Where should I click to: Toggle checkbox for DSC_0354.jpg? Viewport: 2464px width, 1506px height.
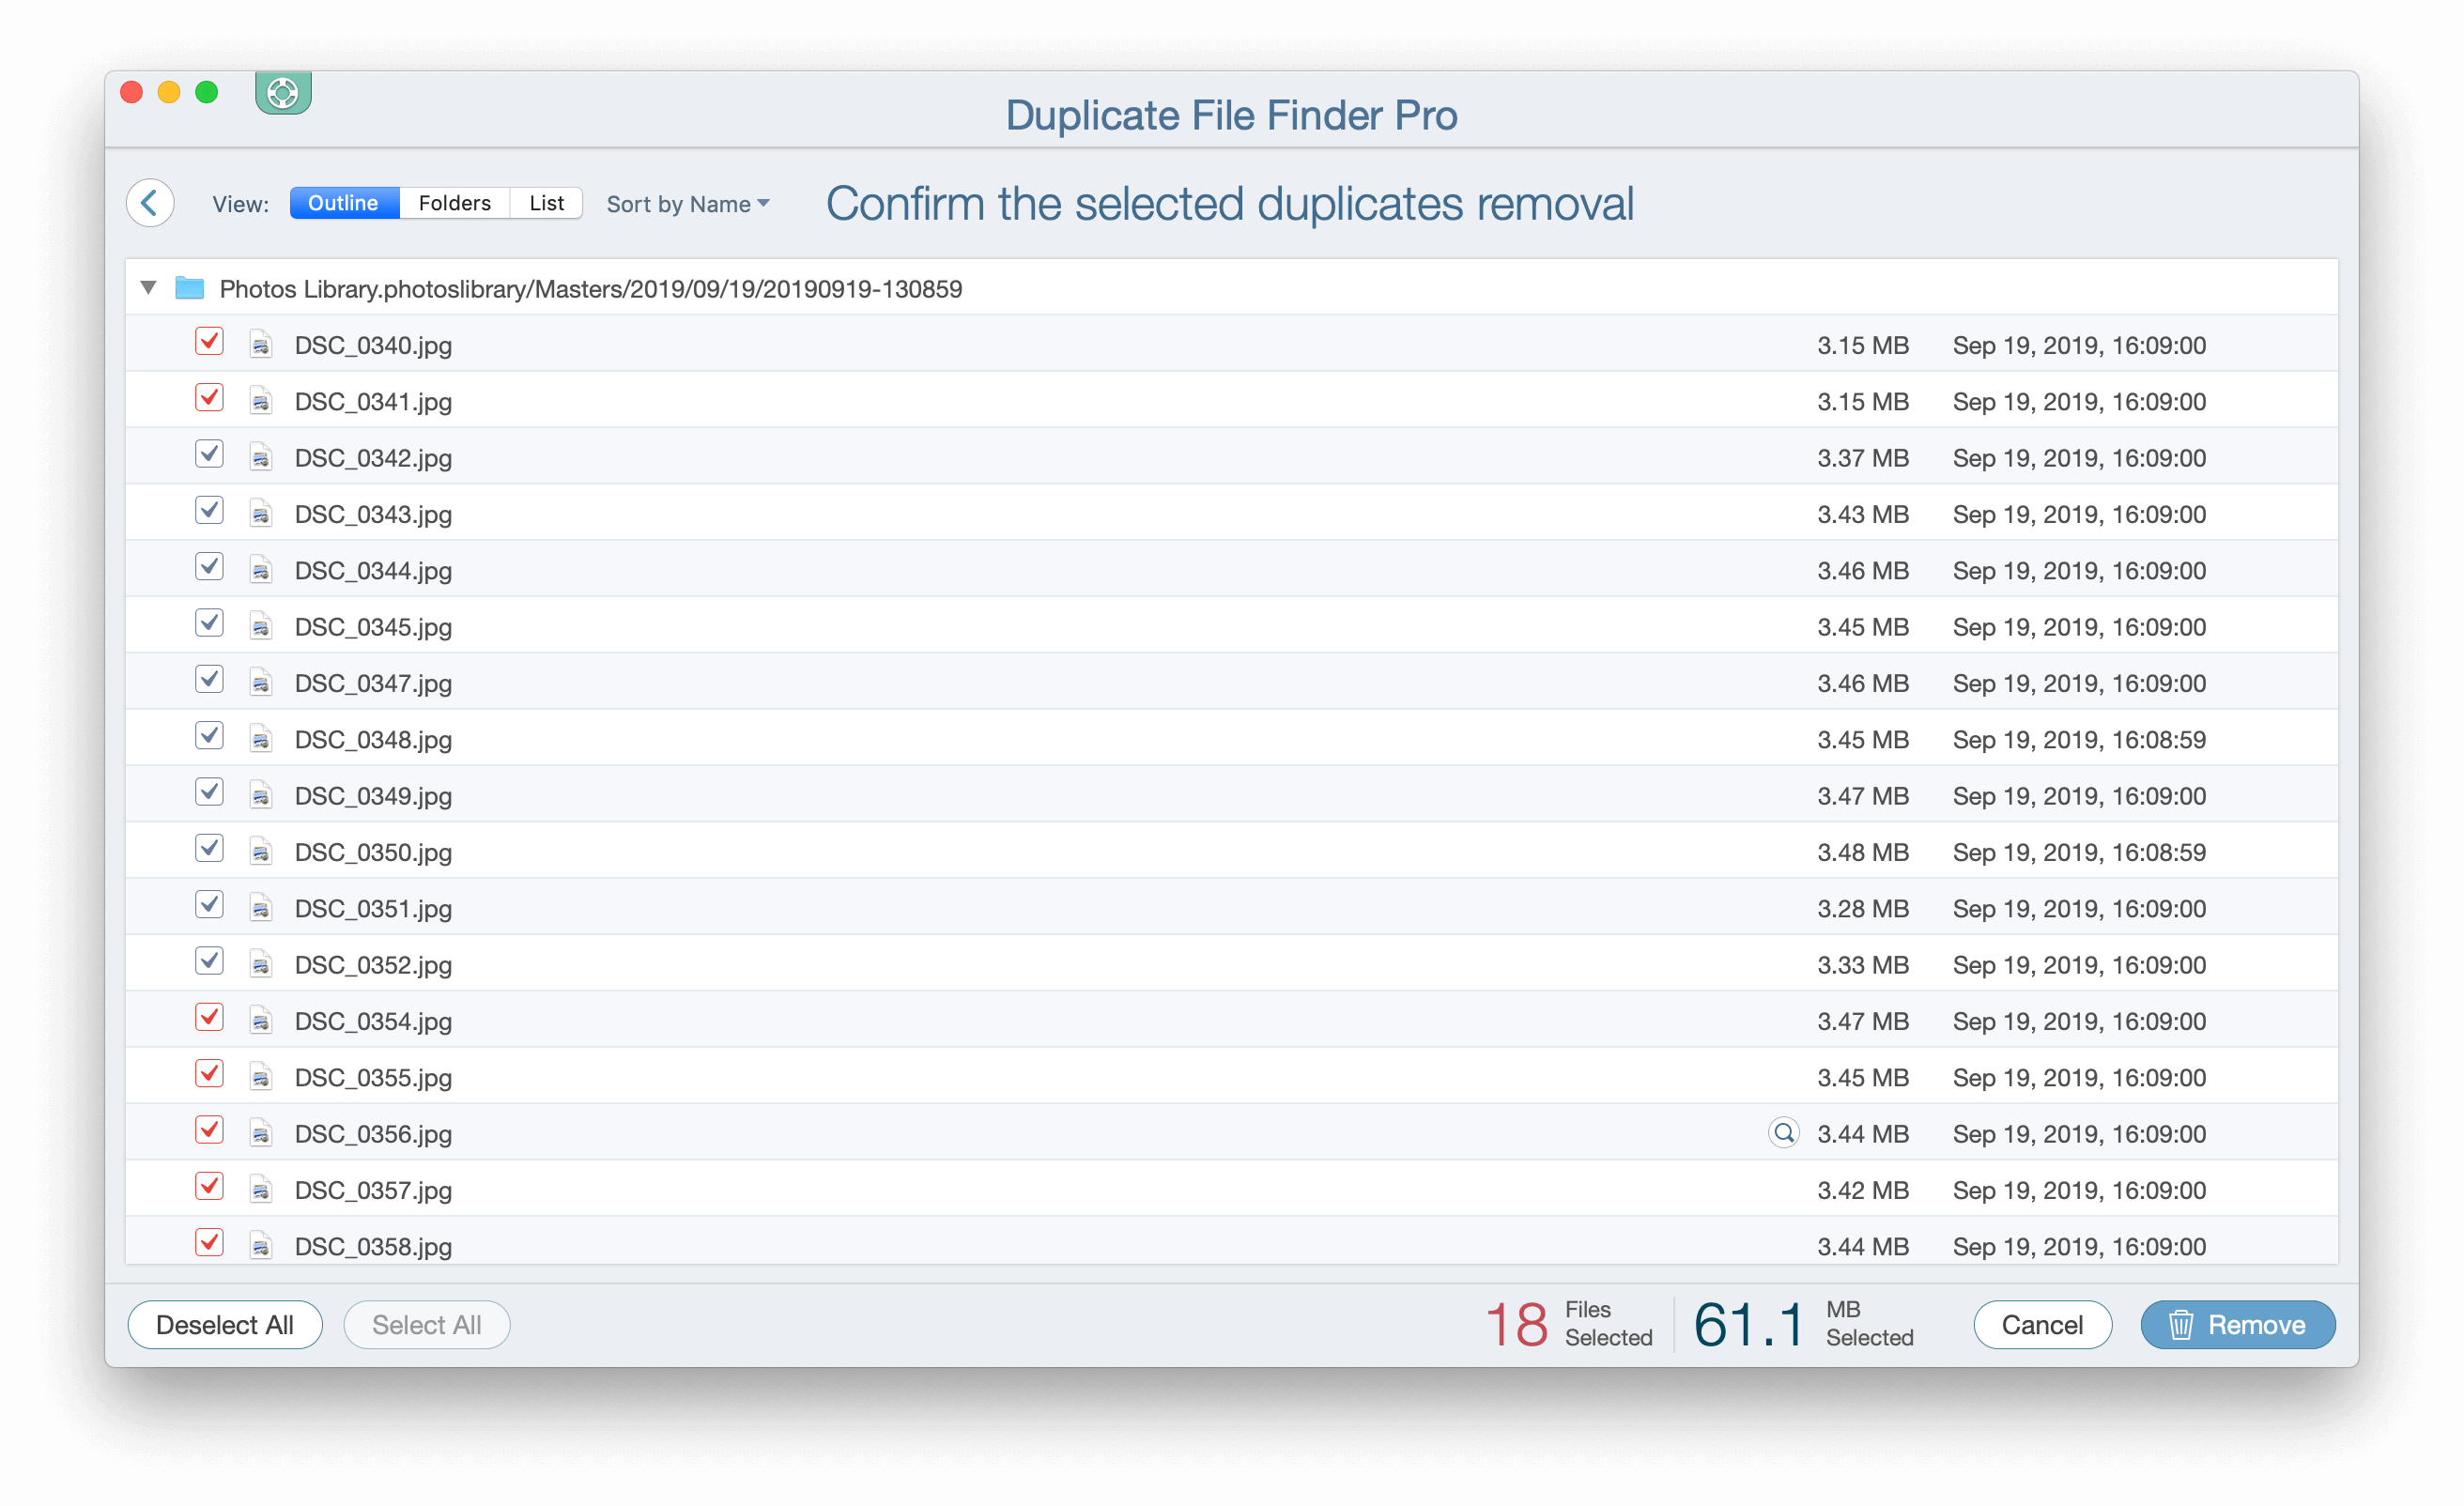(x=209, y=1019)
